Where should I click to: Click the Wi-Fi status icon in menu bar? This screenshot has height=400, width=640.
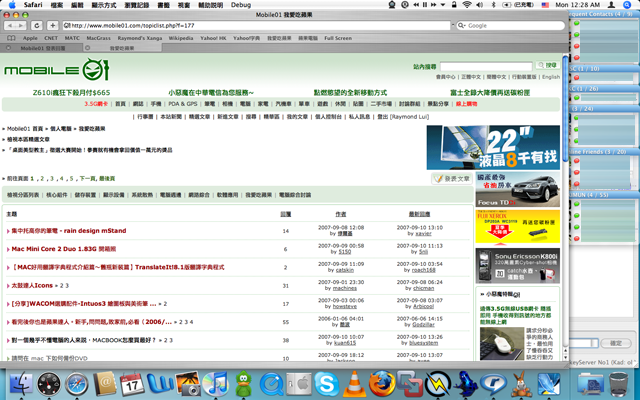[467, 5]
